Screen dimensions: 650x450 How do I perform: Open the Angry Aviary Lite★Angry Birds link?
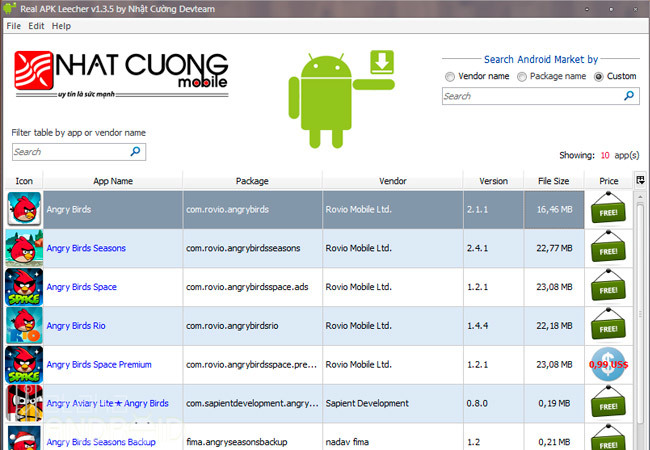pos(107,403)
